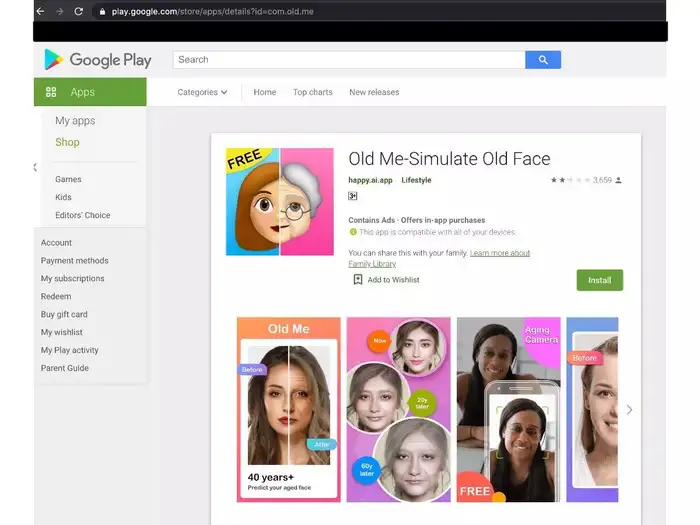Click the star rating display
Viewport: 700px width, 525px height.
[569, 180]
